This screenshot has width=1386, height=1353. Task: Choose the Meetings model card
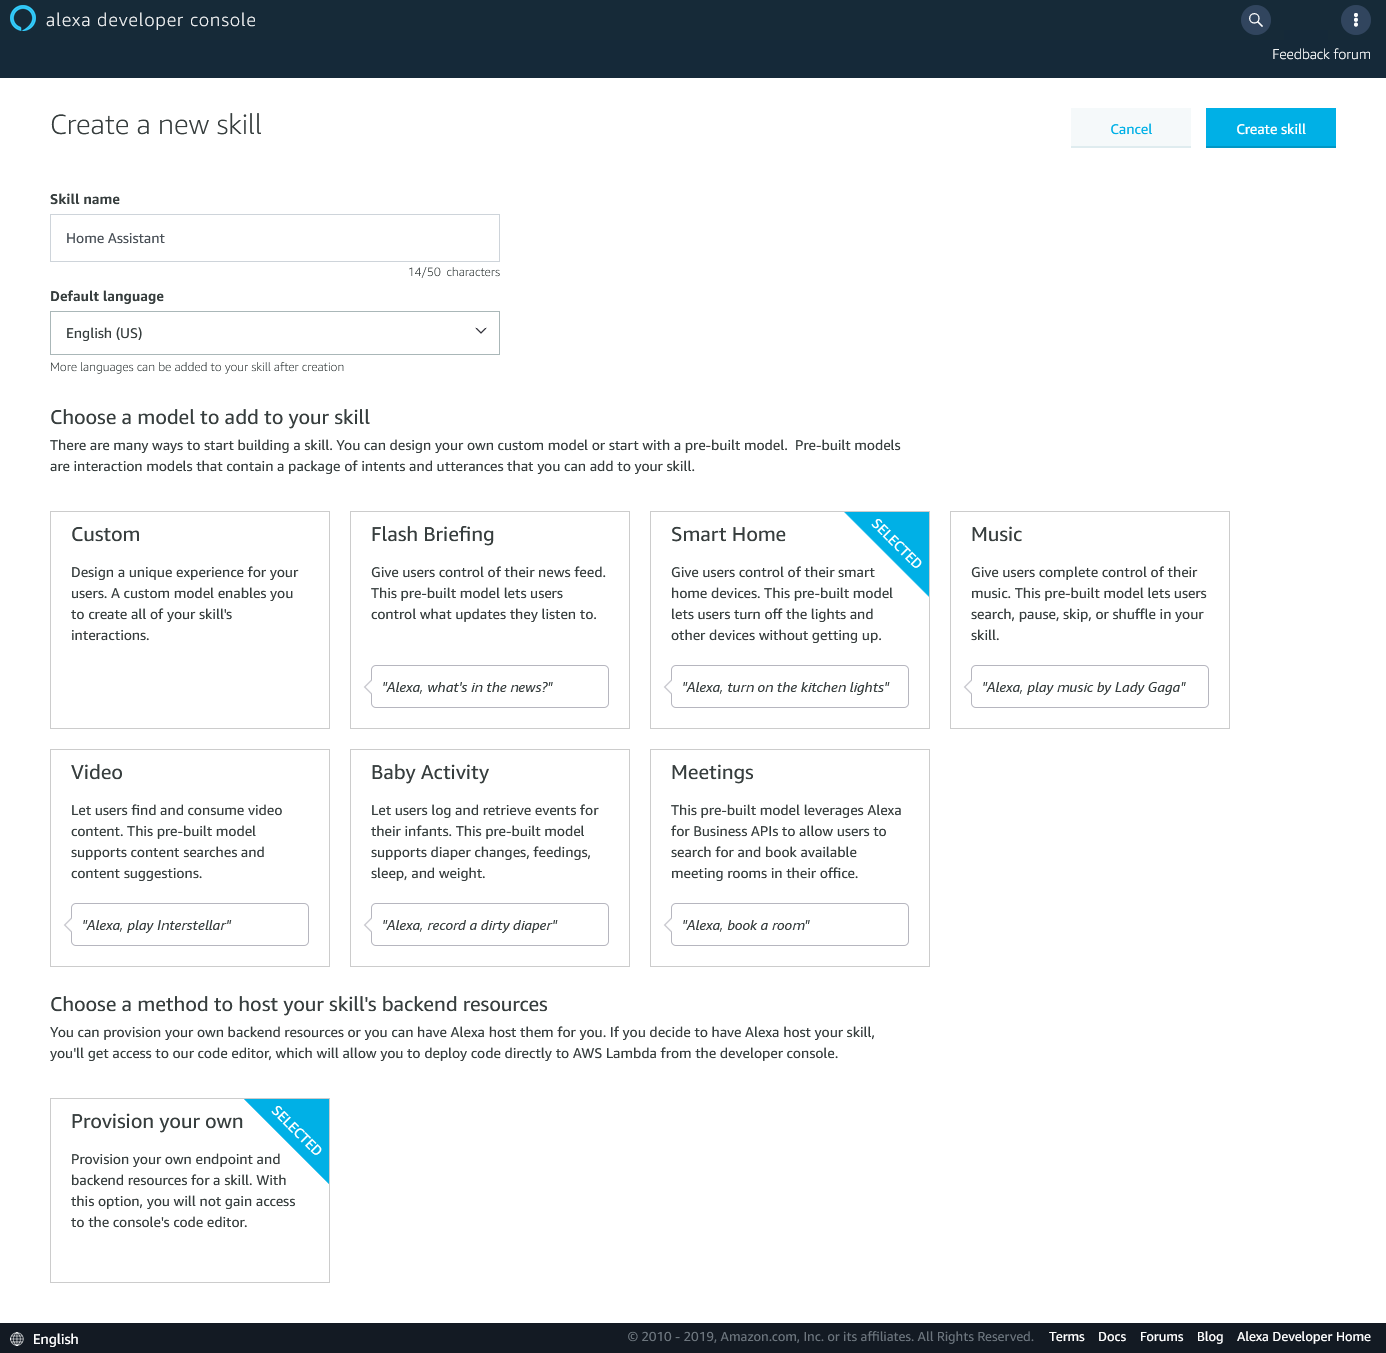[790, 858]
